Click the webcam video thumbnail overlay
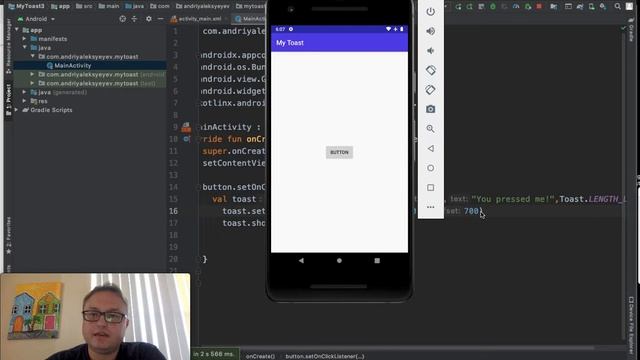 point(95,317)
